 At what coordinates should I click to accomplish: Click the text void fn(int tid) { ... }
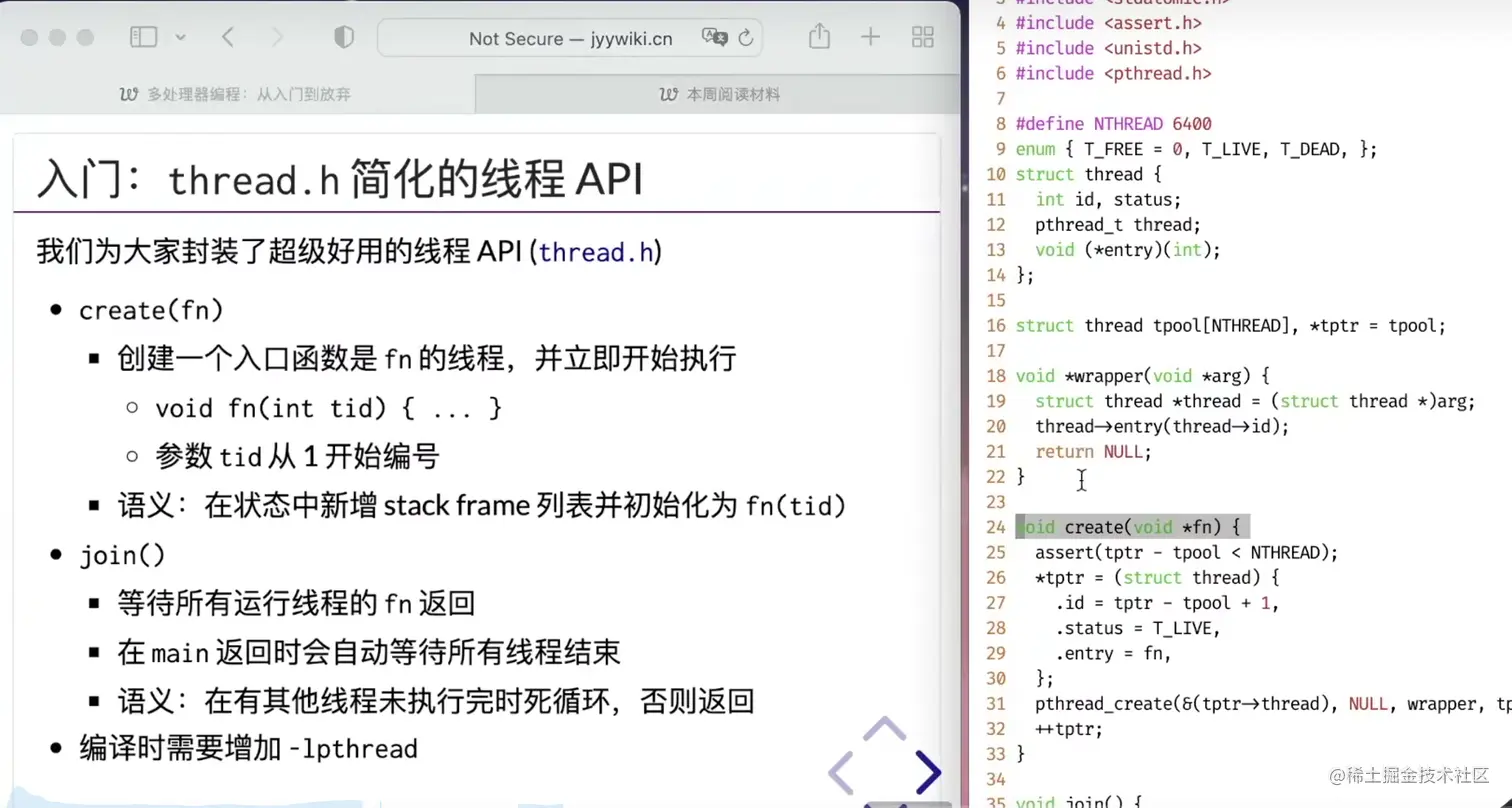pos(329,408)
